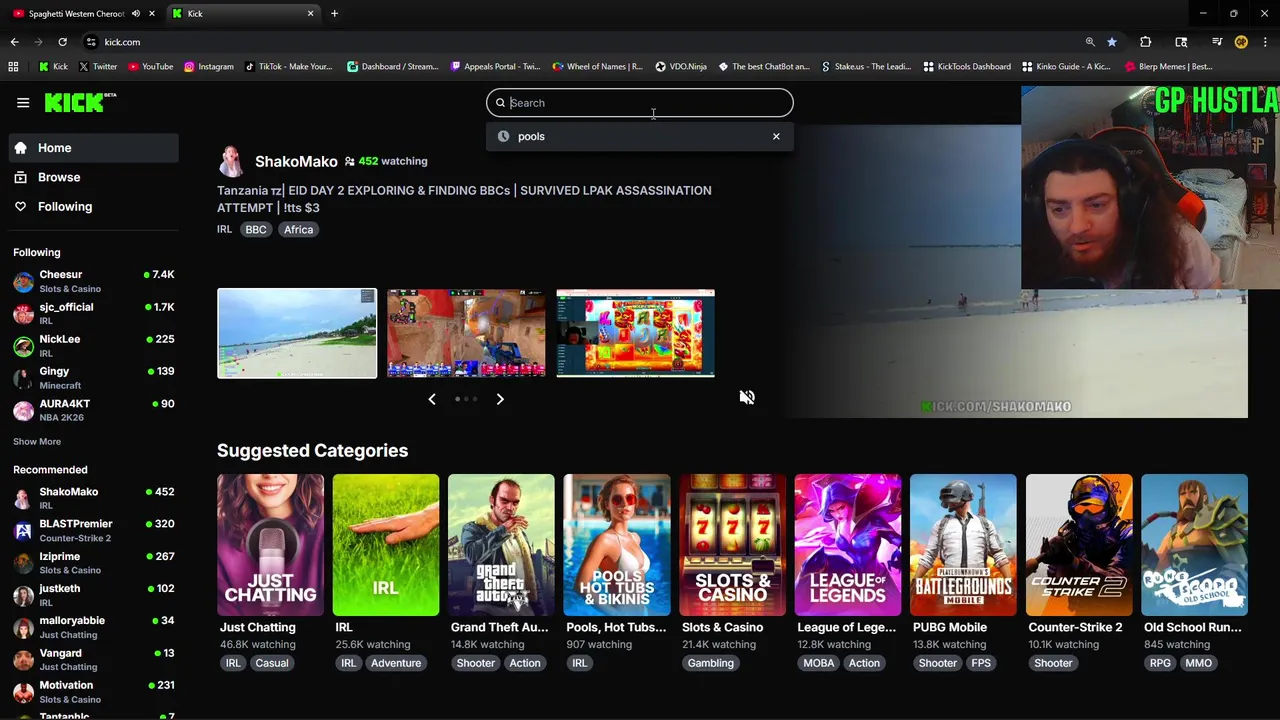Click MOBA tag under League of Legends
The width and height of the screenshot is (1280, 720).
click(x=819, y=663)
